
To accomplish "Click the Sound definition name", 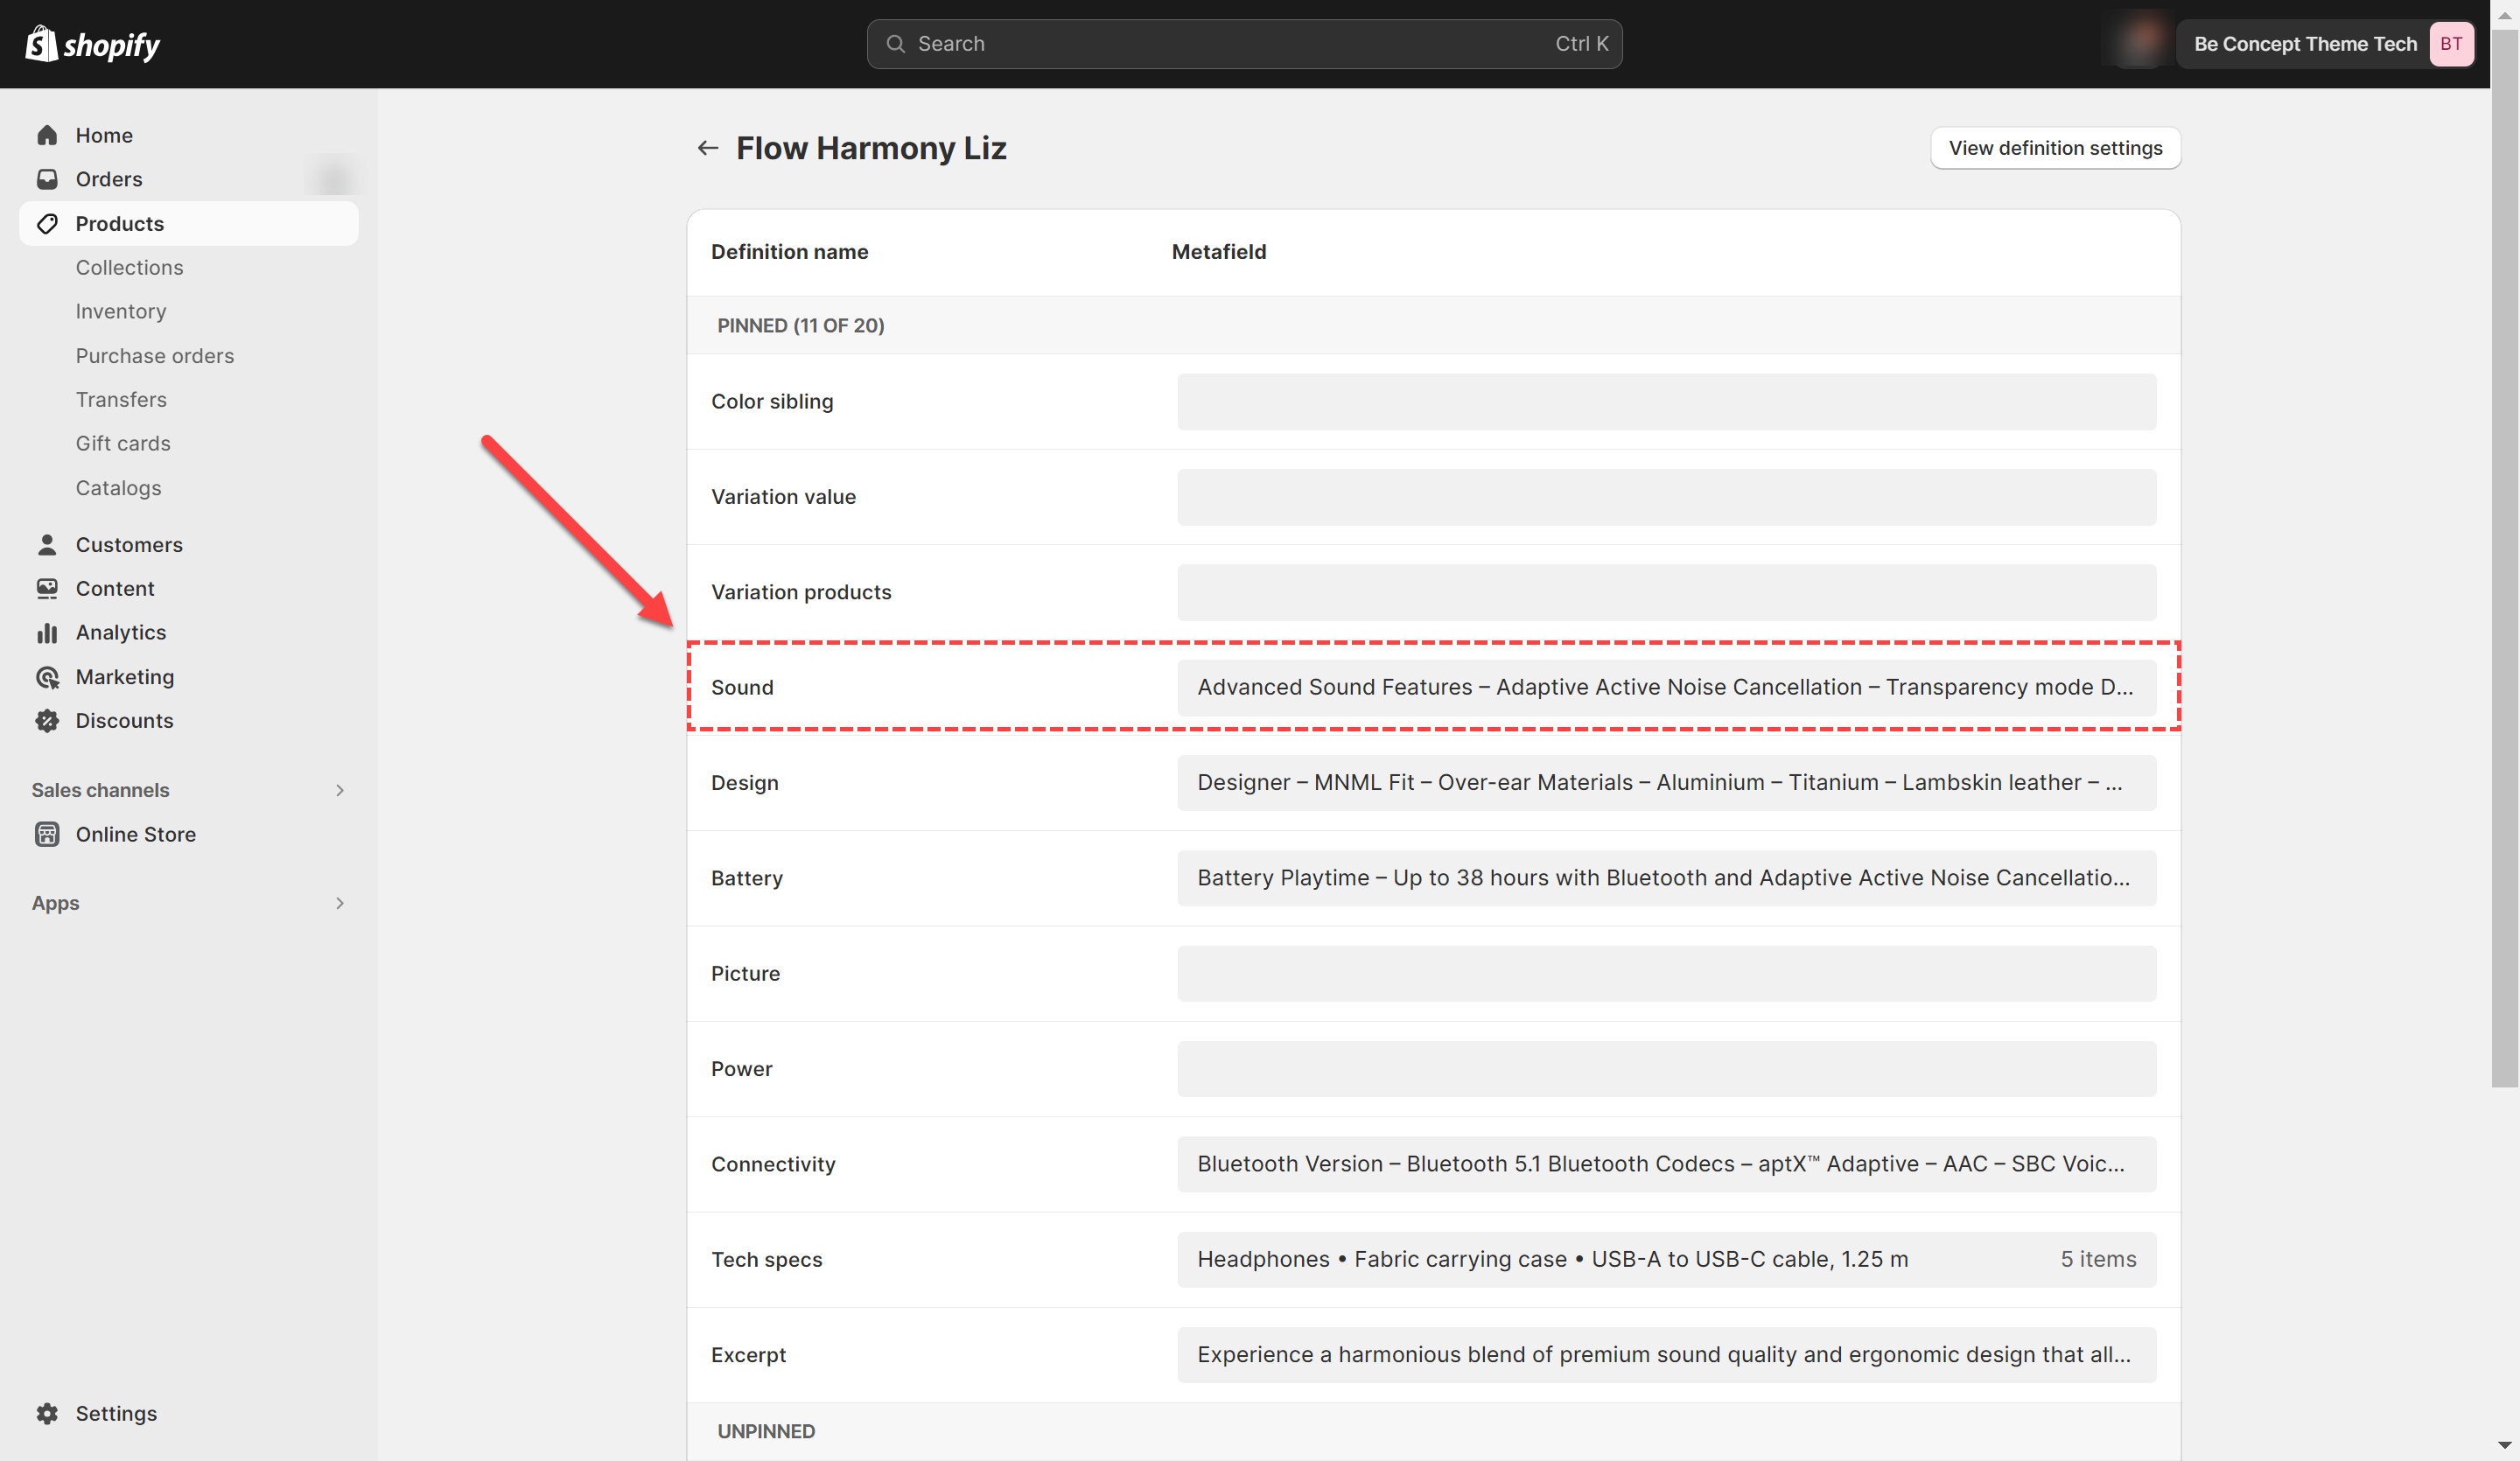I will coord(742,687).
